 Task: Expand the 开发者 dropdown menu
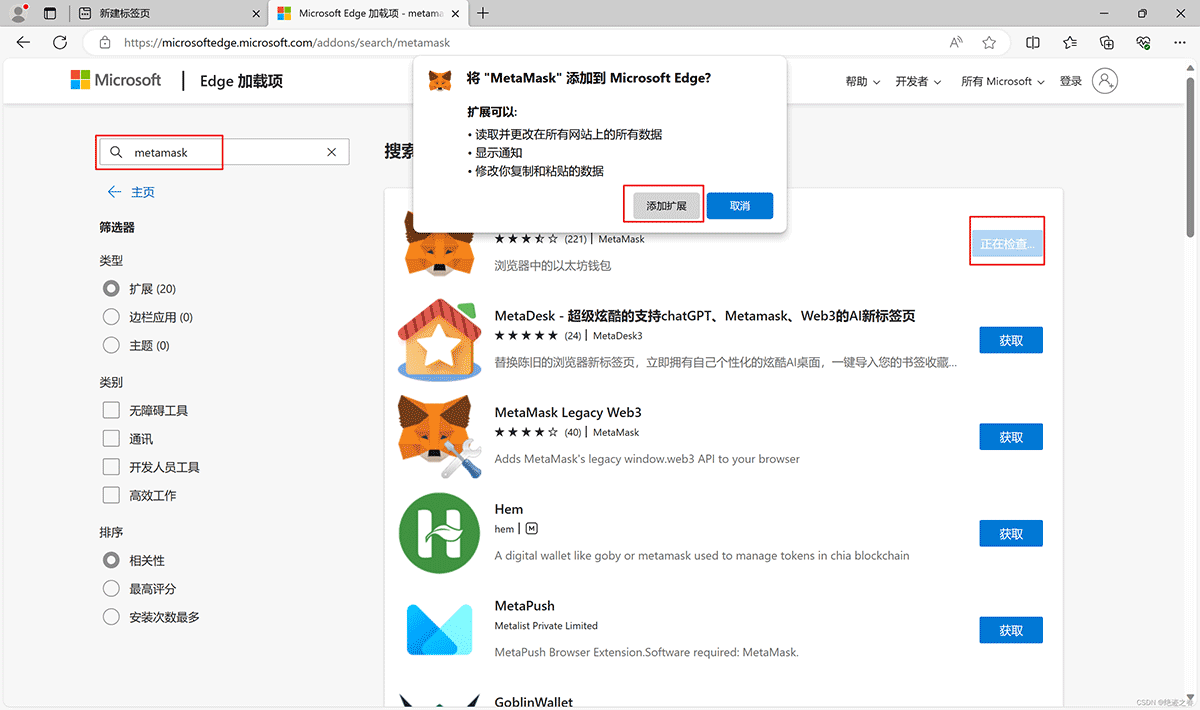click(x=917, y=82)
